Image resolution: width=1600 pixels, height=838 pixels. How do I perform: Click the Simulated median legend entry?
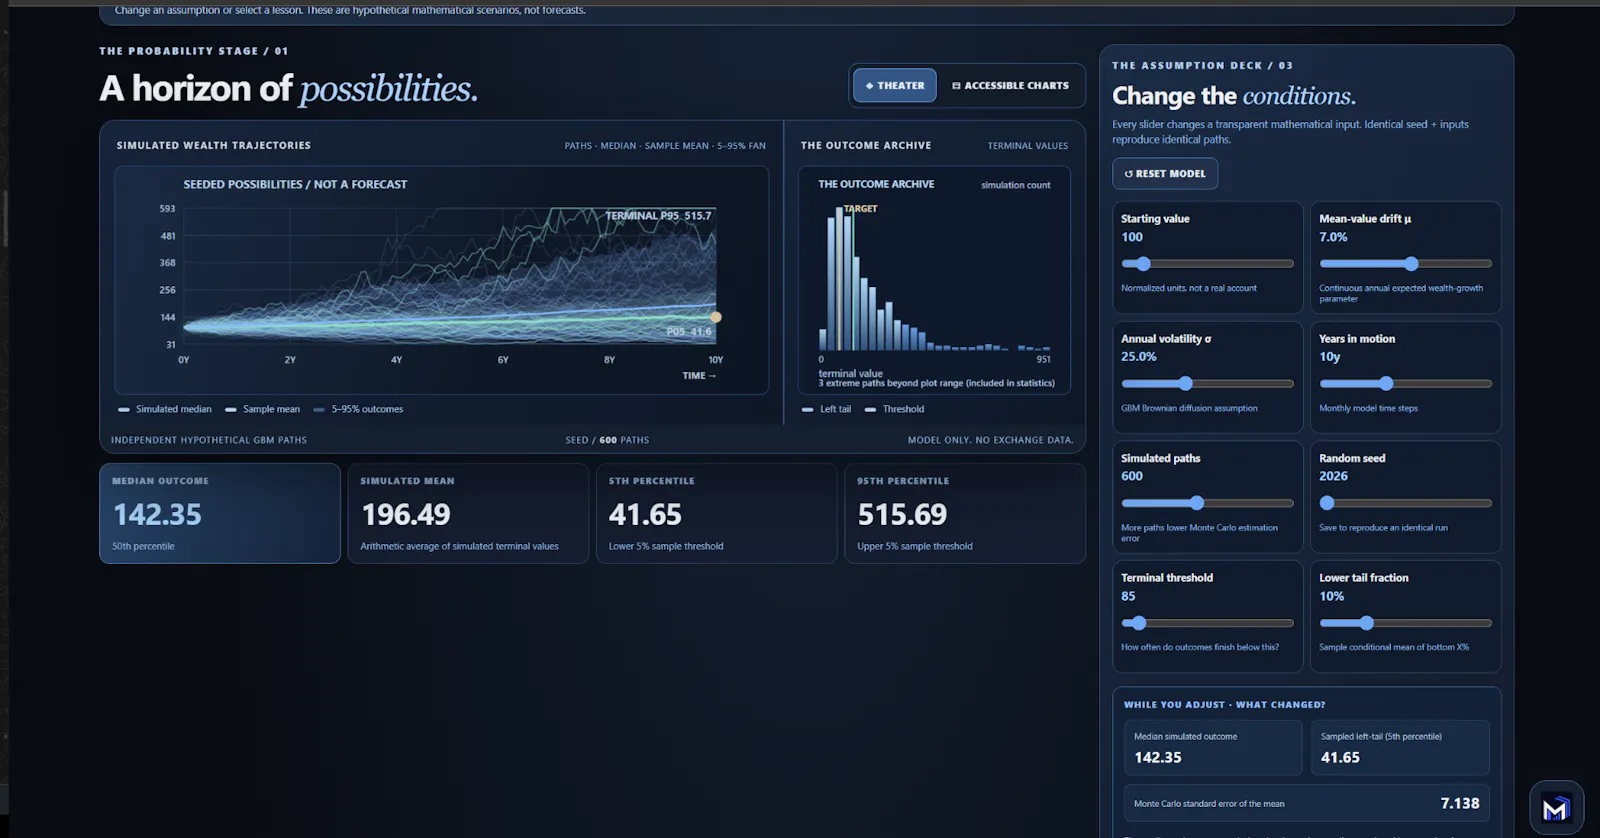165,409
